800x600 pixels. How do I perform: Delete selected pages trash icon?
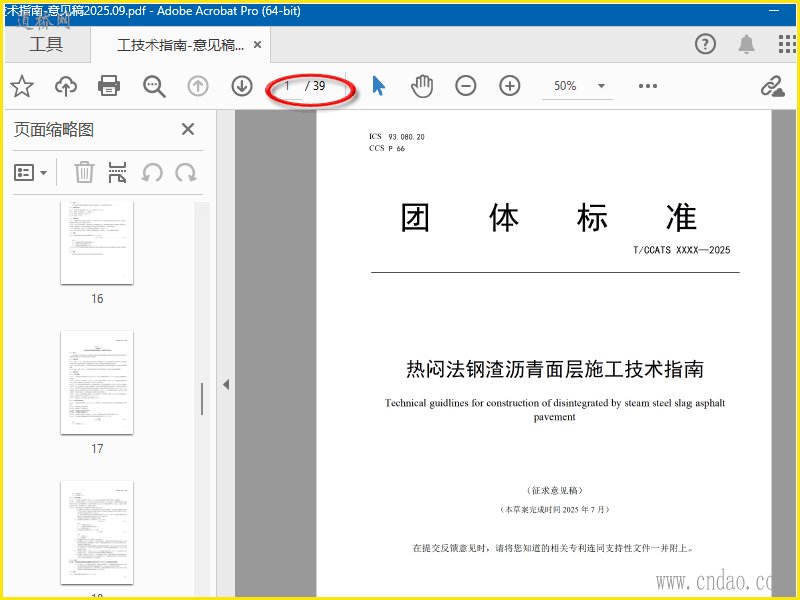pos(84,172)
